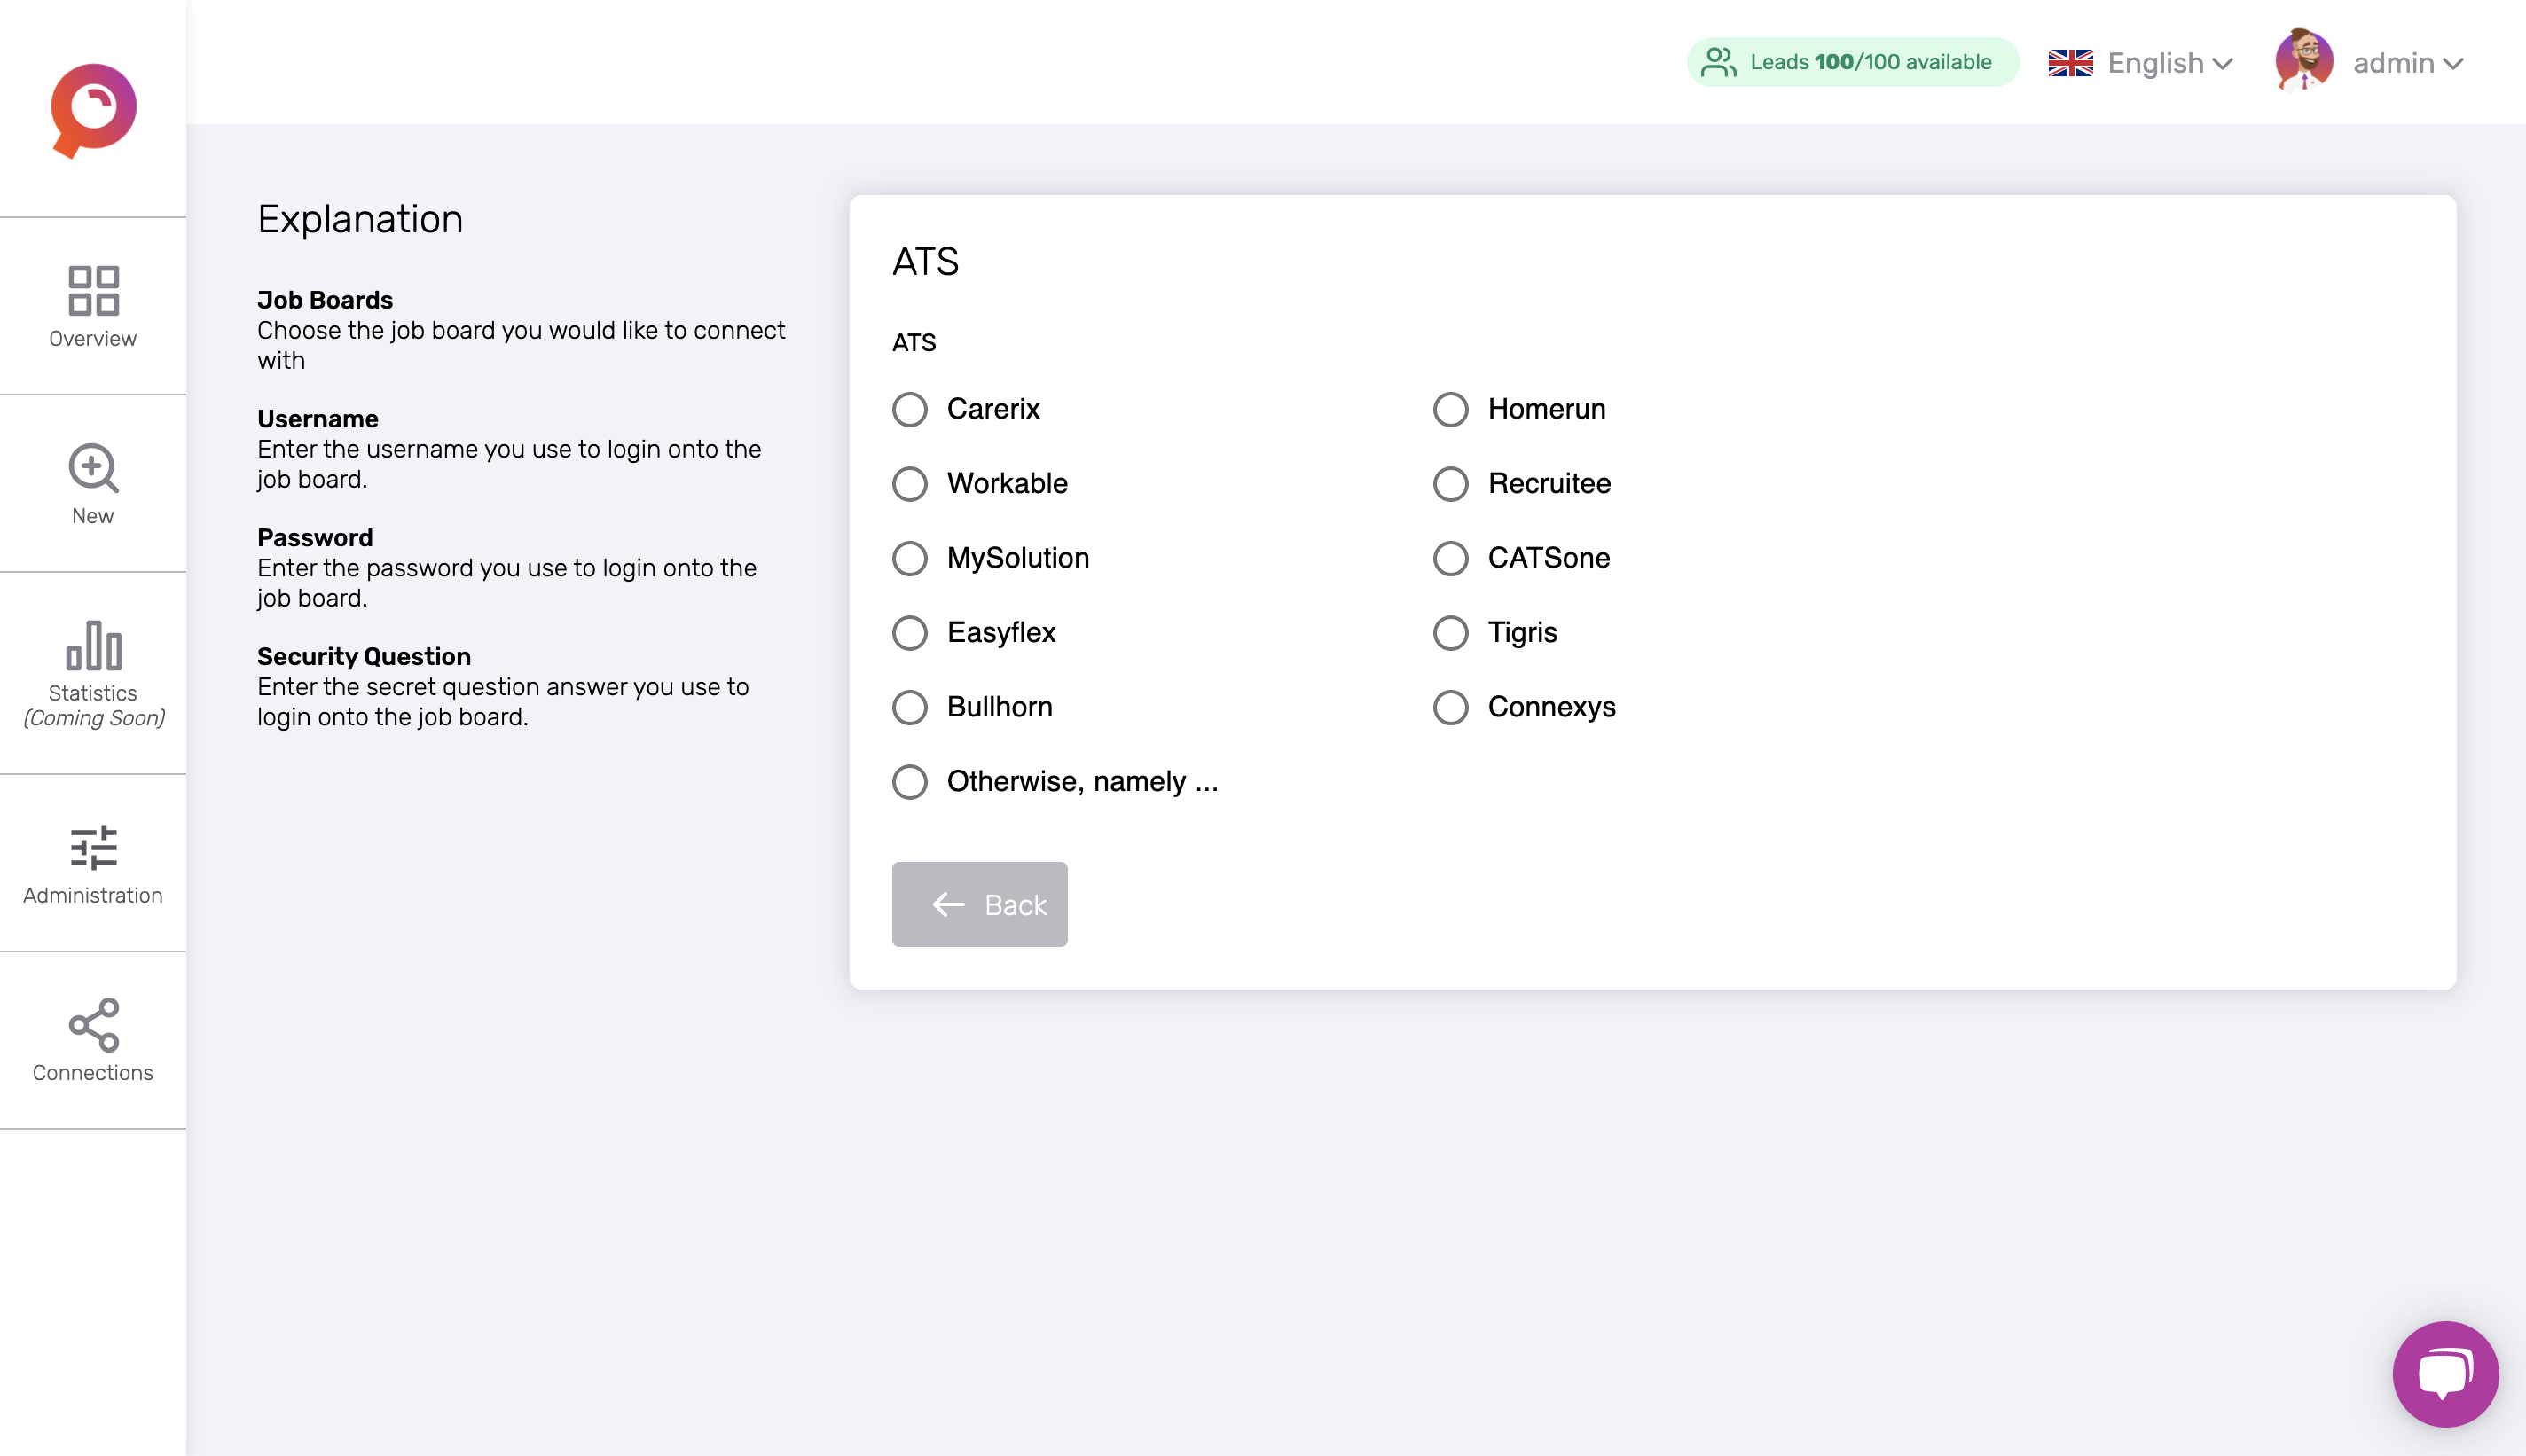Select the Overview grid icon
The width and height of the screenshot is (2526, 1456).
[92, 292]
